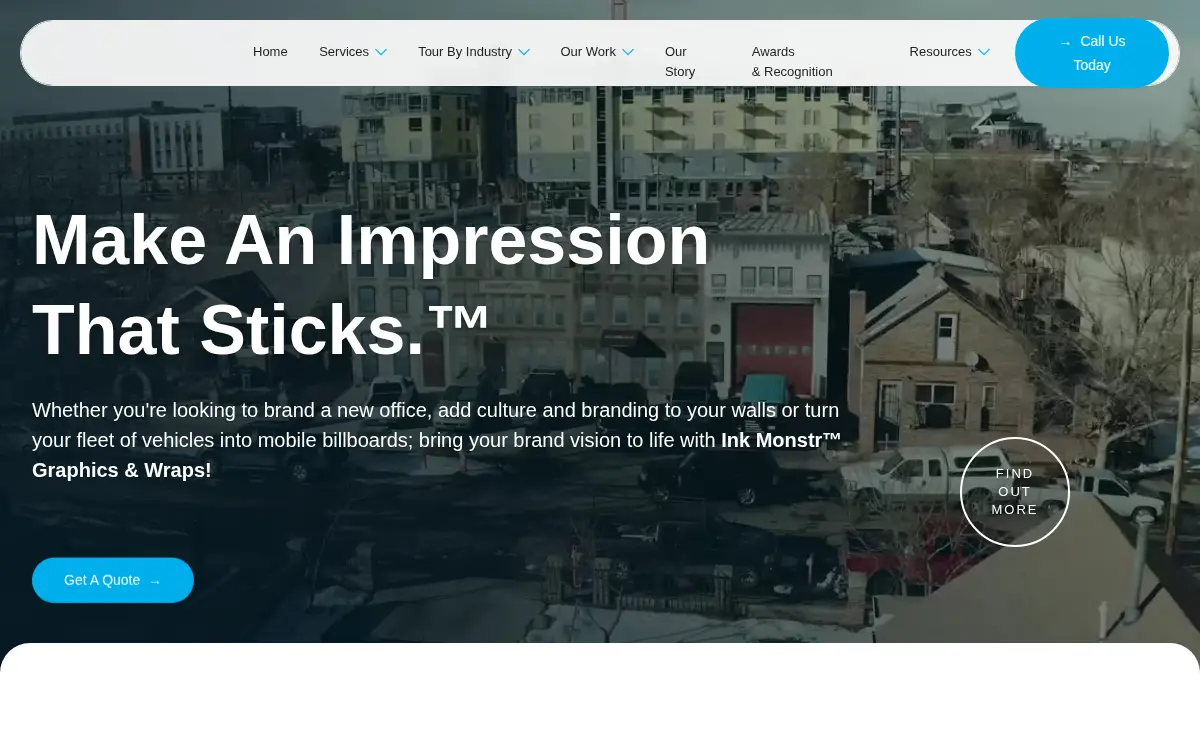Go to the Our Story page
This screenshot has height=750, width=1200.
[680, 62]
